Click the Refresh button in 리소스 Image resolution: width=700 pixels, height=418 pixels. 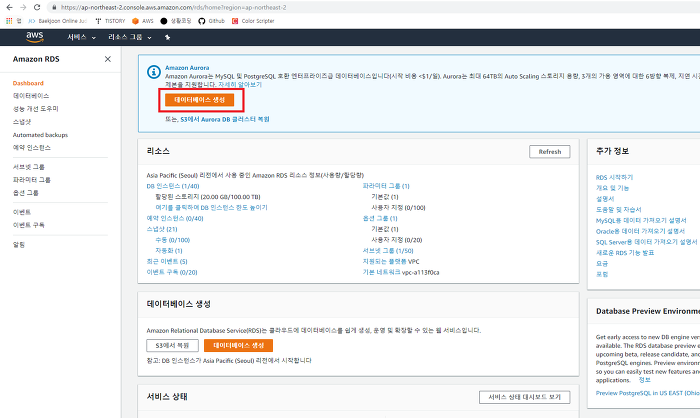tap(550, 152)
